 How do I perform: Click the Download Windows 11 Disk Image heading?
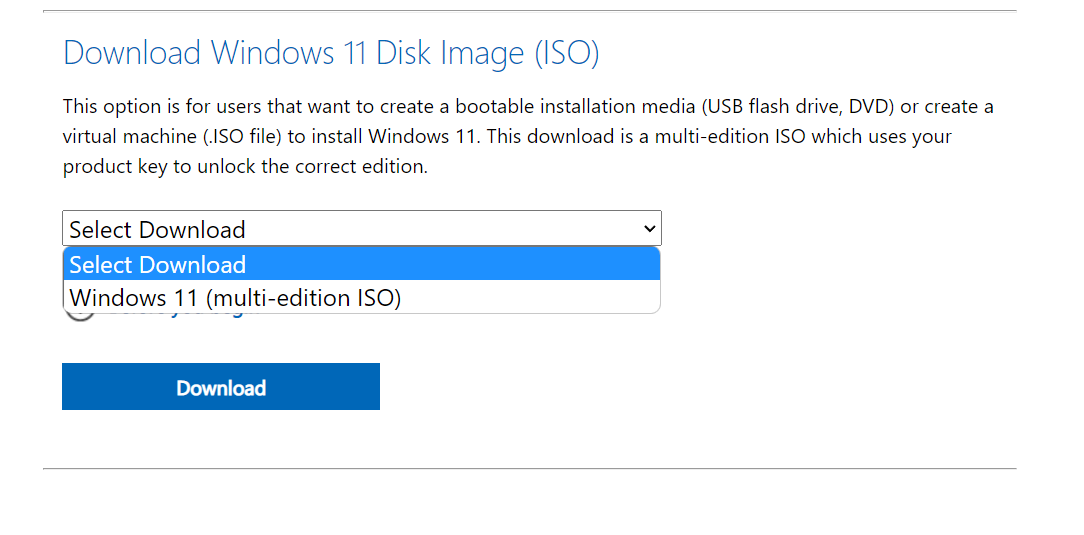coord(330,53)
